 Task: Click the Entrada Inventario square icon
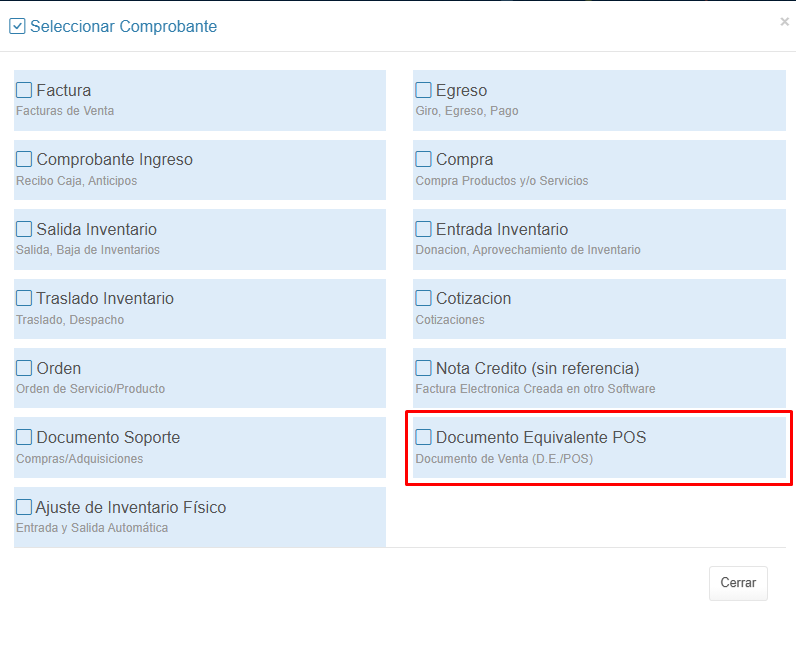pyautogui.click(x=424, y=229)
